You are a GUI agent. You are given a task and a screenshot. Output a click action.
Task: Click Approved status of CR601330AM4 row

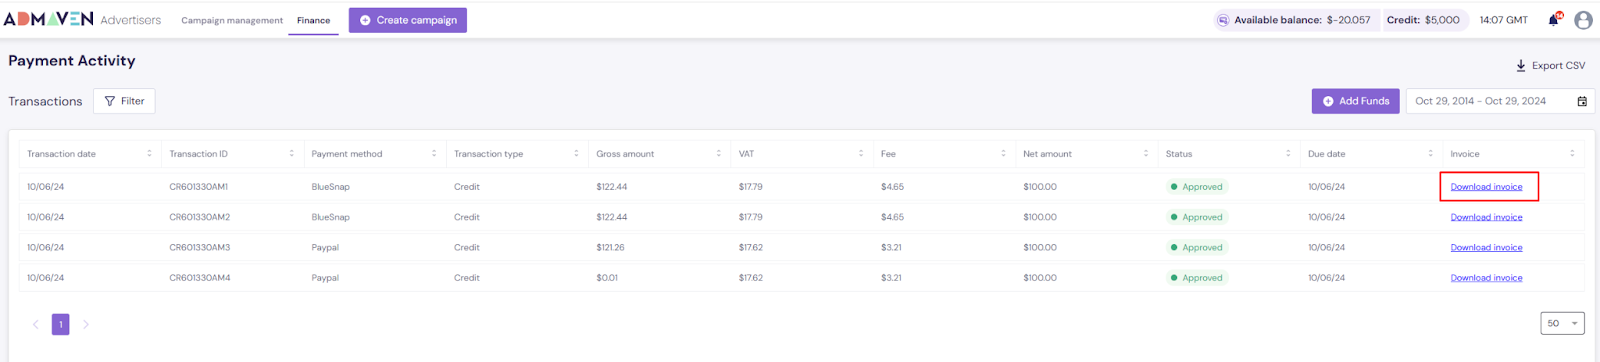point(1197,278)
